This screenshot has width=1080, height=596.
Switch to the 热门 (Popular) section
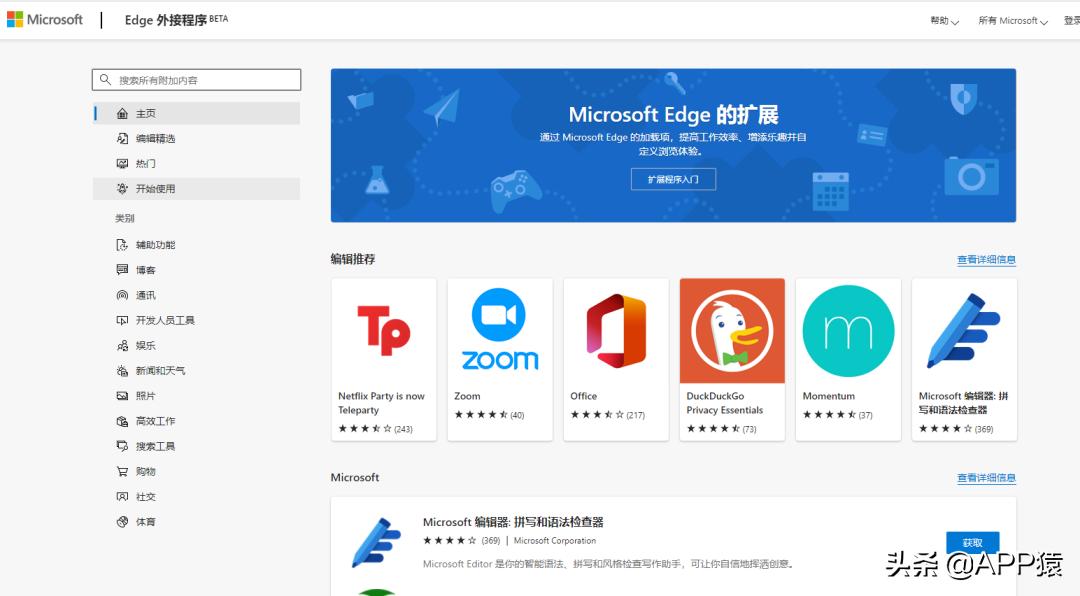tap(143, 163)
